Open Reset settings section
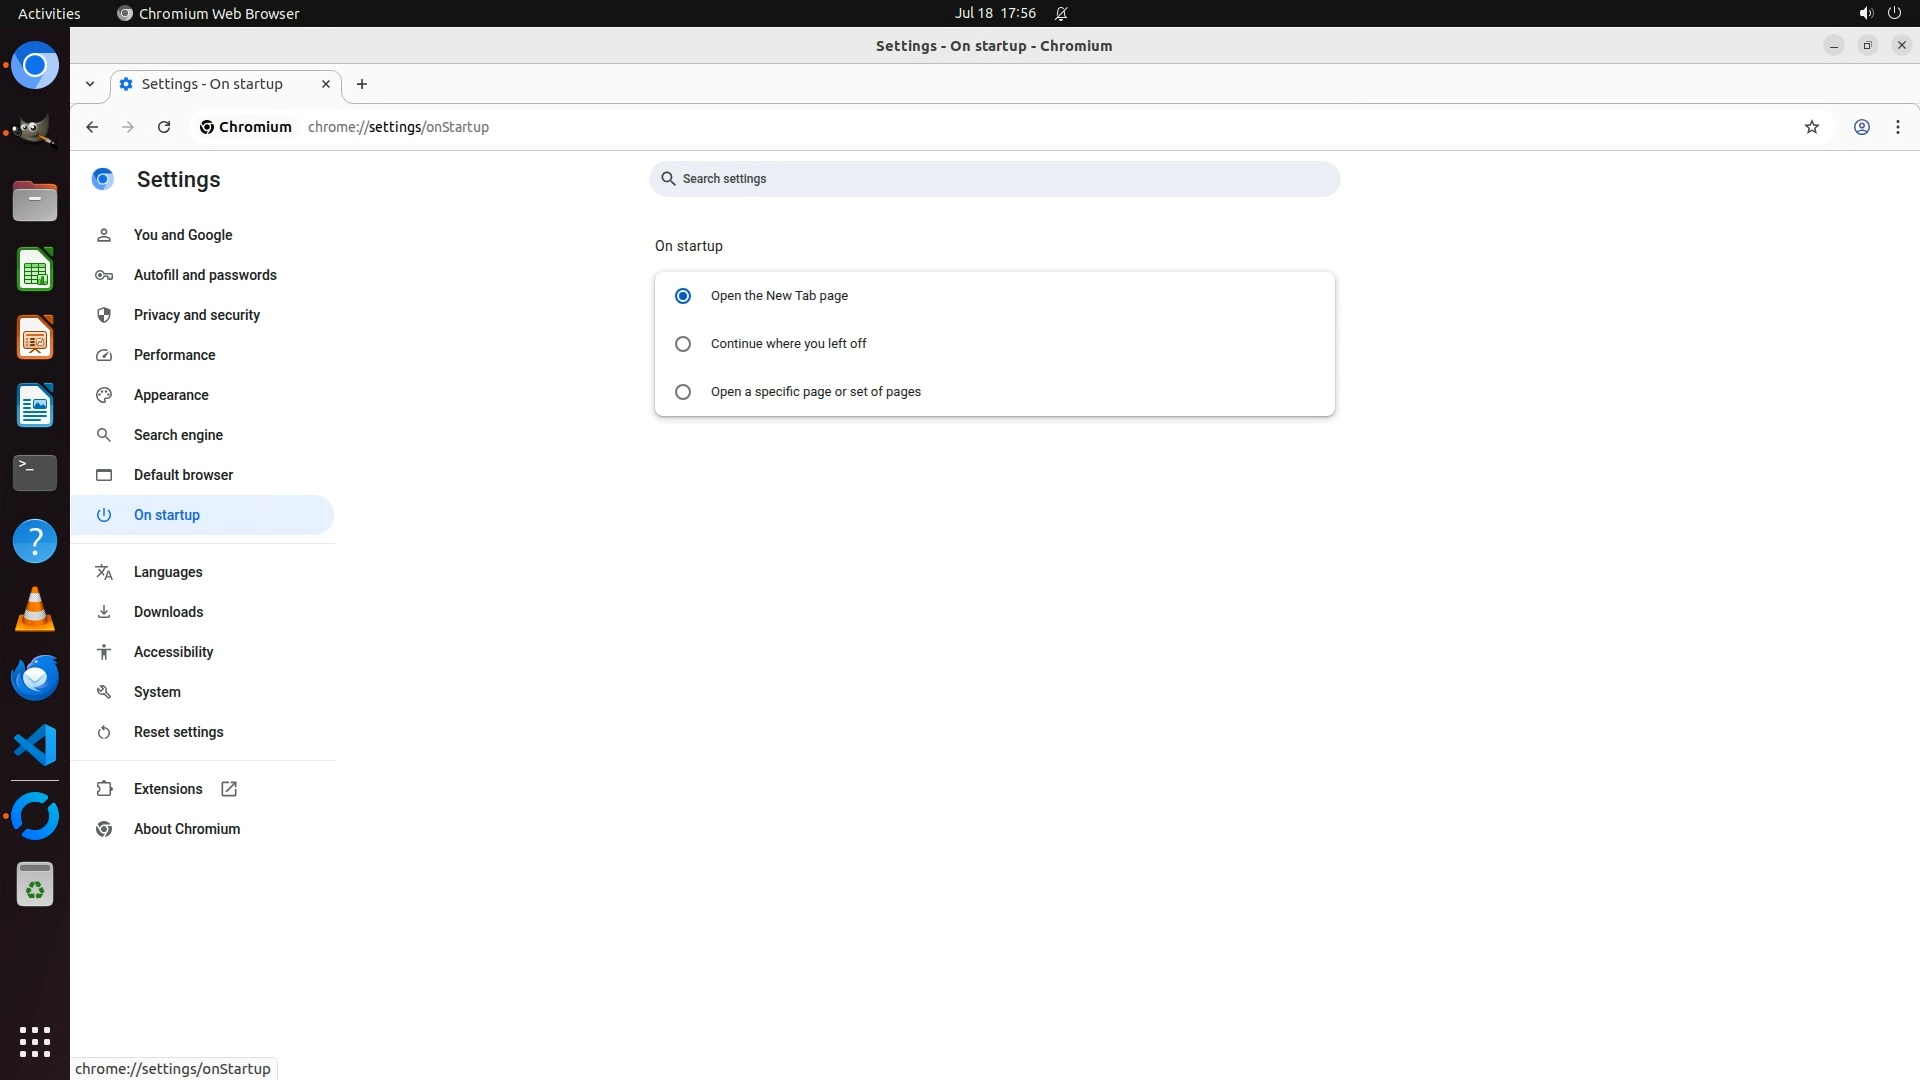Viewport: 1920px width, 1080px height. 179,732
